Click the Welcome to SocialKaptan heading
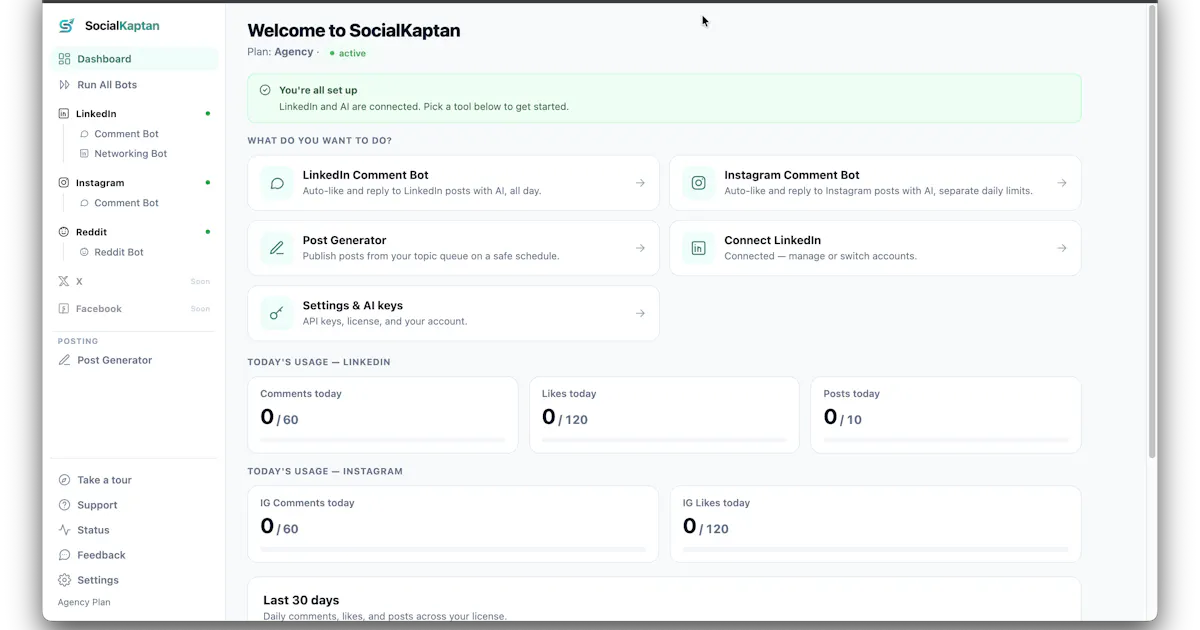The width and height of the screenshot is (1200, 630). click(x=354, y=30)
